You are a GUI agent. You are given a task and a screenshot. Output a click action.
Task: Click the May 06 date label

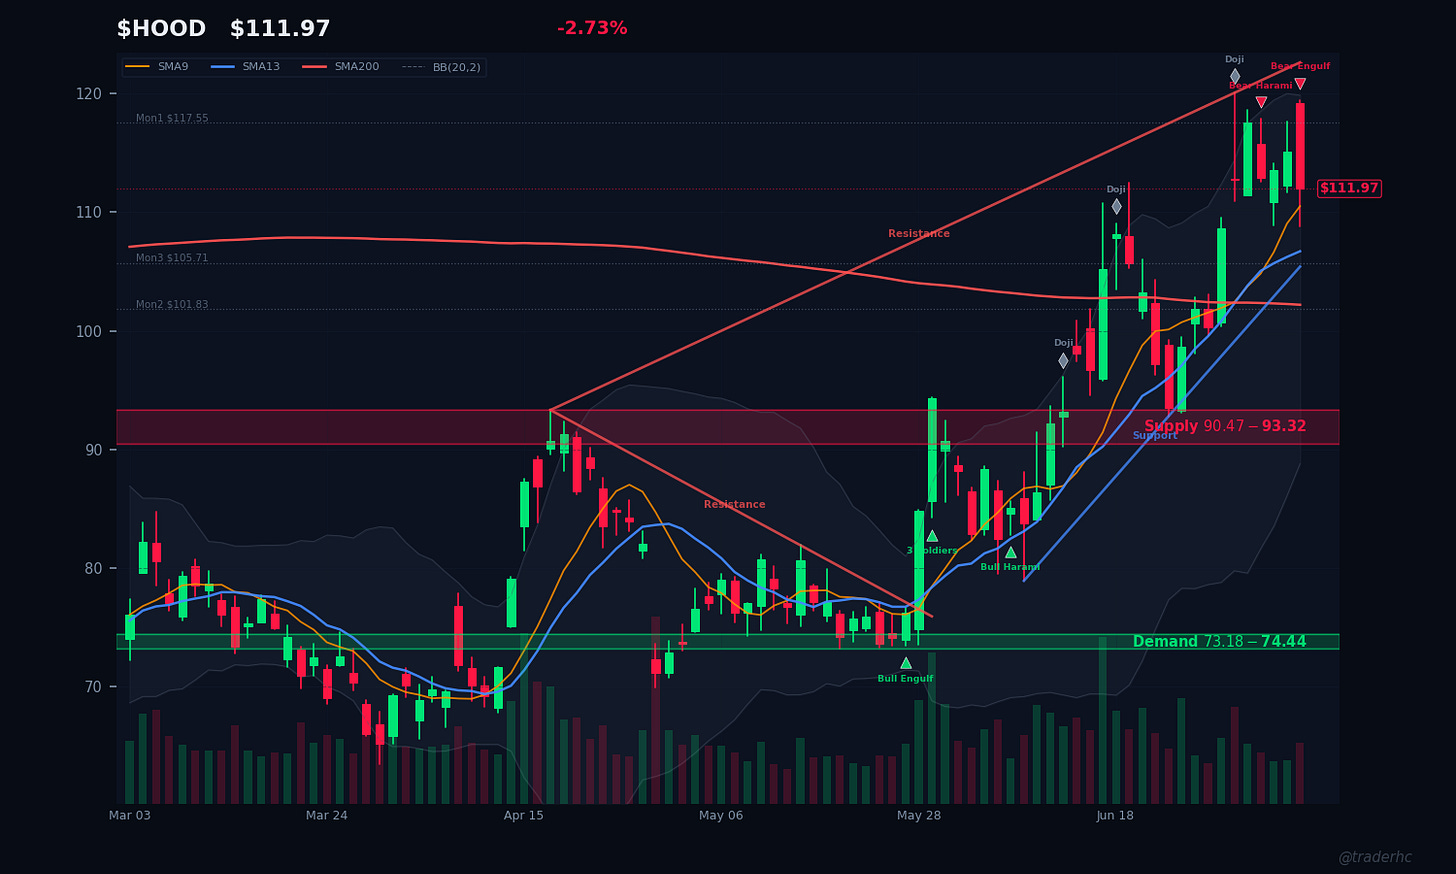[721, 816]
